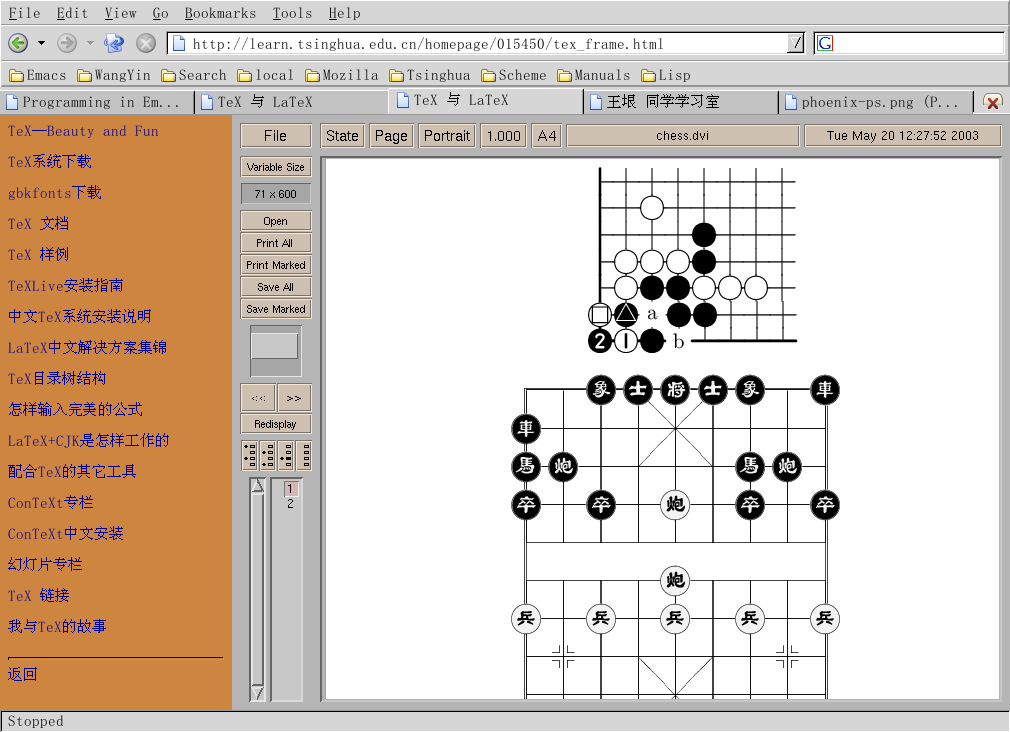Click the browser Back arrow icon

pyautogui.click(x=17, y=43)
